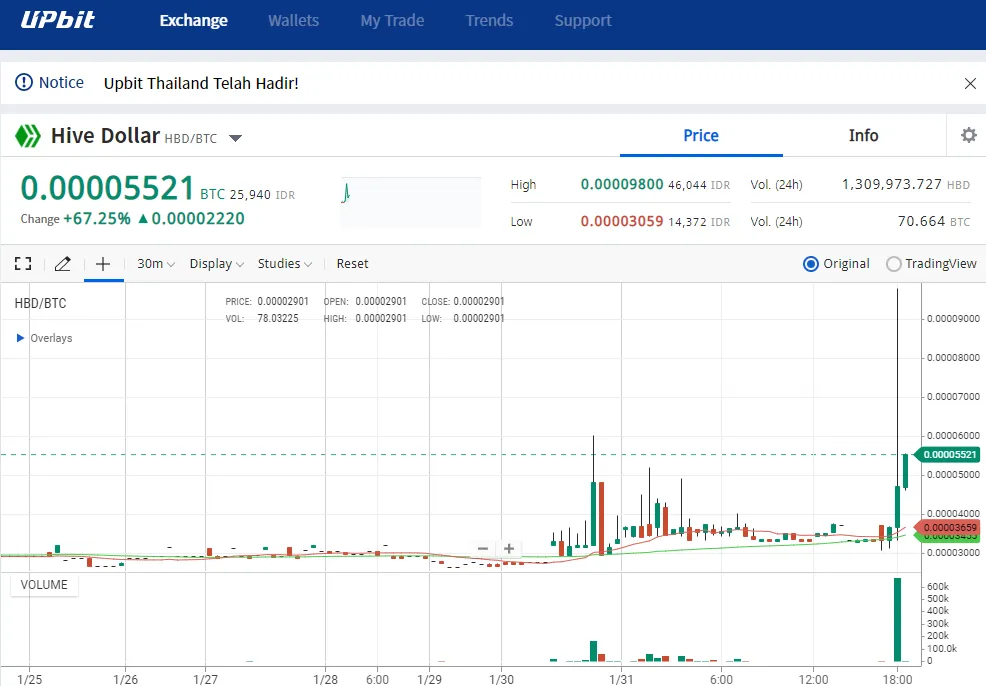Click the mini price sparkline thumbnail

click(411, 202)
